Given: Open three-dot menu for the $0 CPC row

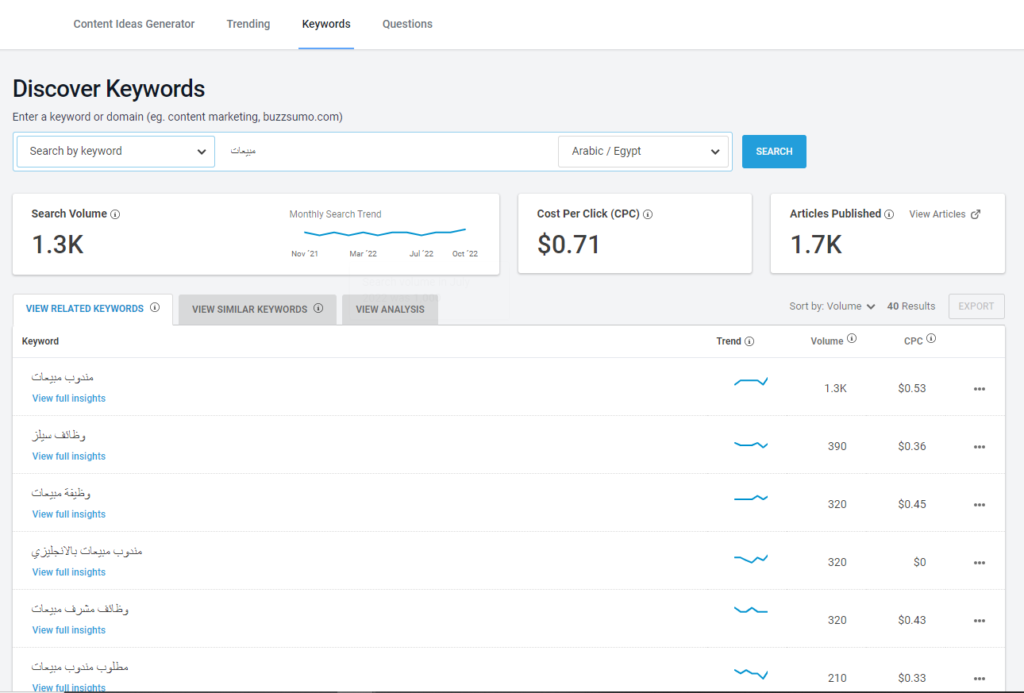Looking at the screenshot, I should pyautogui.click(x=979, y=563).
